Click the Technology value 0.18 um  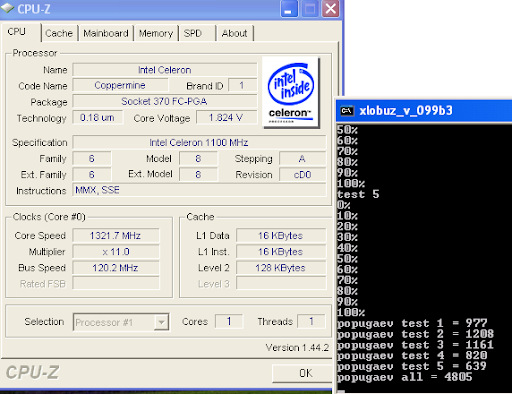[x=97, y=117]
